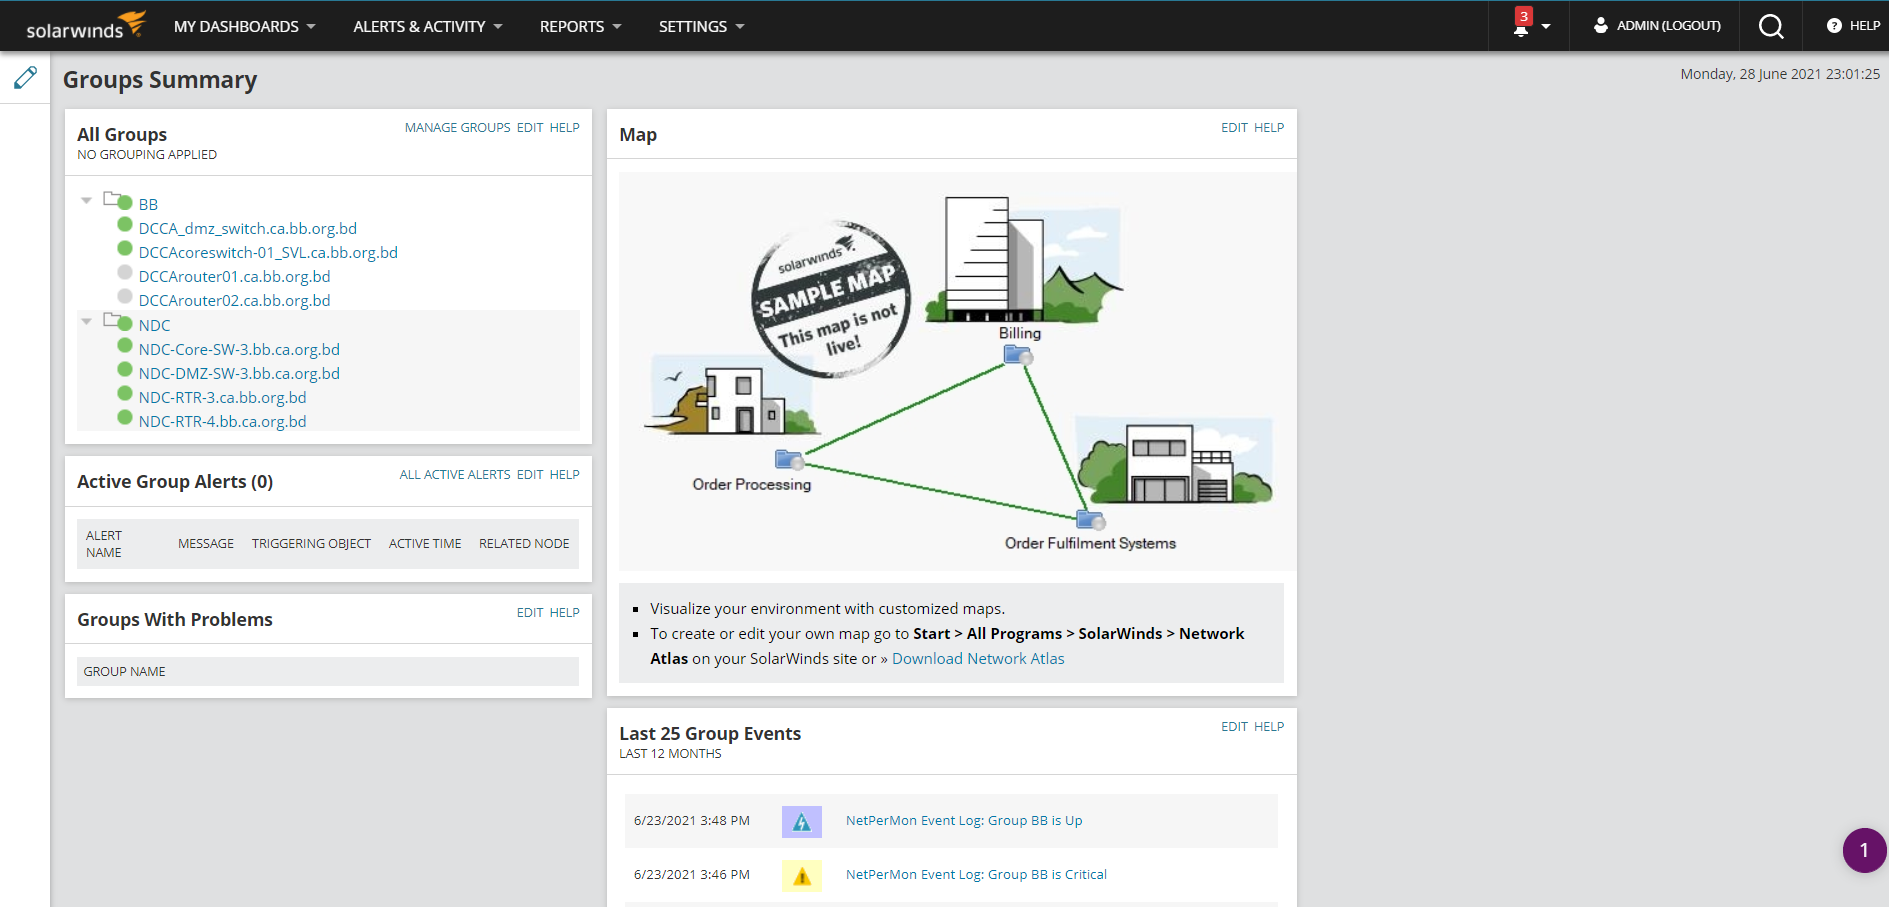Click HELP in Last 25 Group Events panel
Image resolution: width=1889 pixels, height=907 pixels.
click(1269, 727)
